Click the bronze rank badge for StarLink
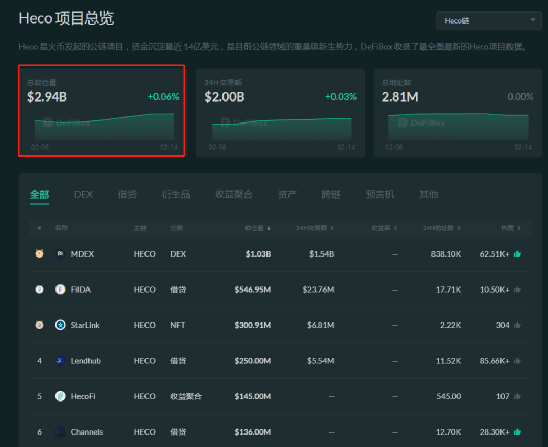Viewport: 548px width, 447px height. coord(39,325)
